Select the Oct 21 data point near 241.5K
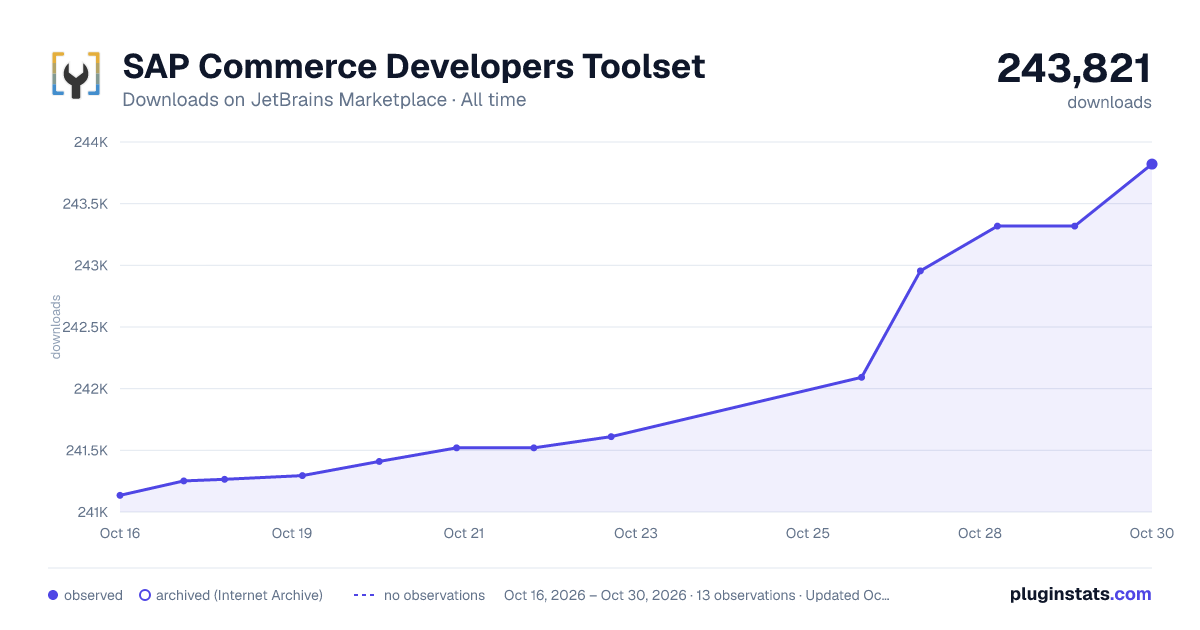The width and height of the screenshot is (1200, 630). point(456,448)
